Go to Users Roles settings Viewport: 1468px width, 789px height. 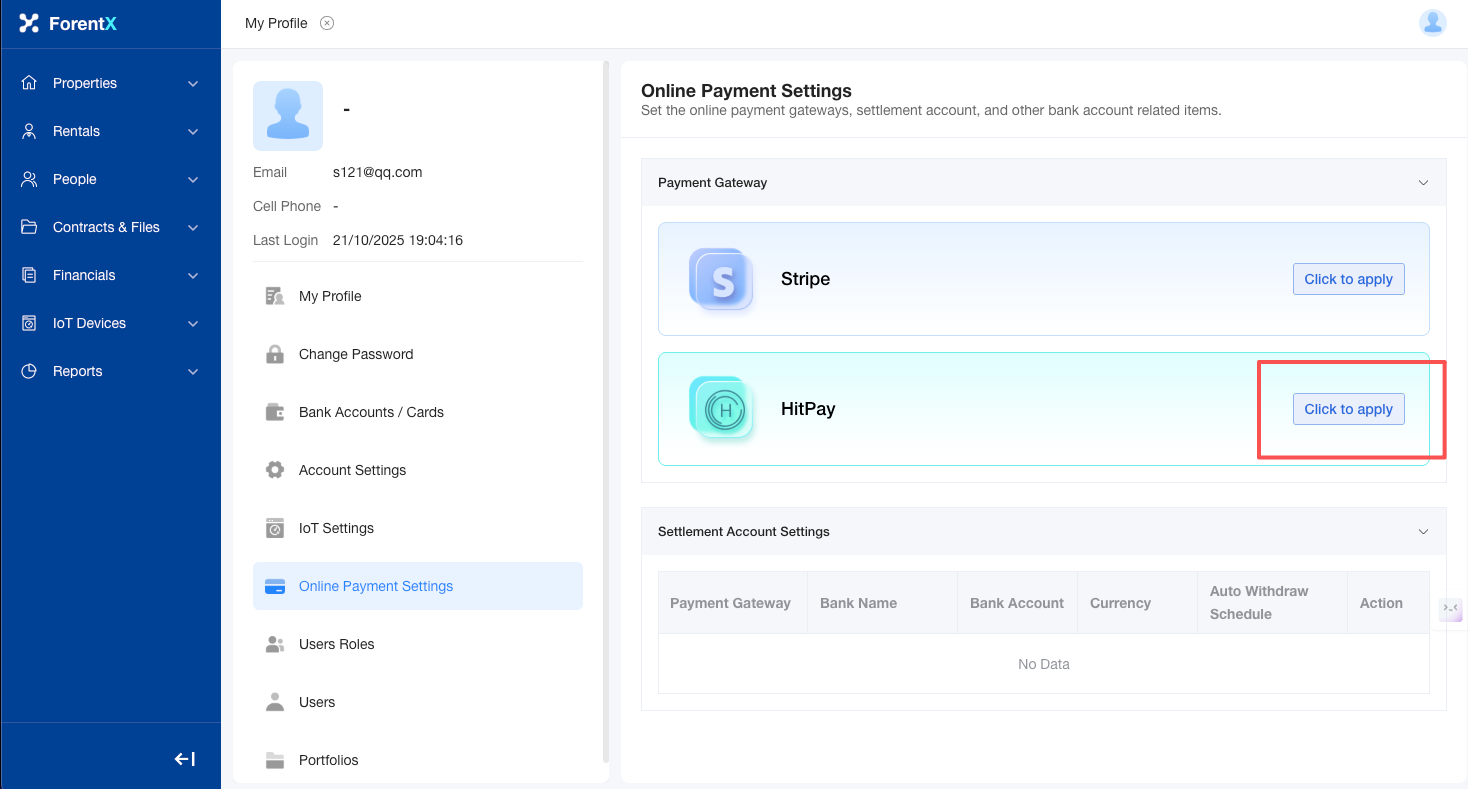tap(336, 644)
